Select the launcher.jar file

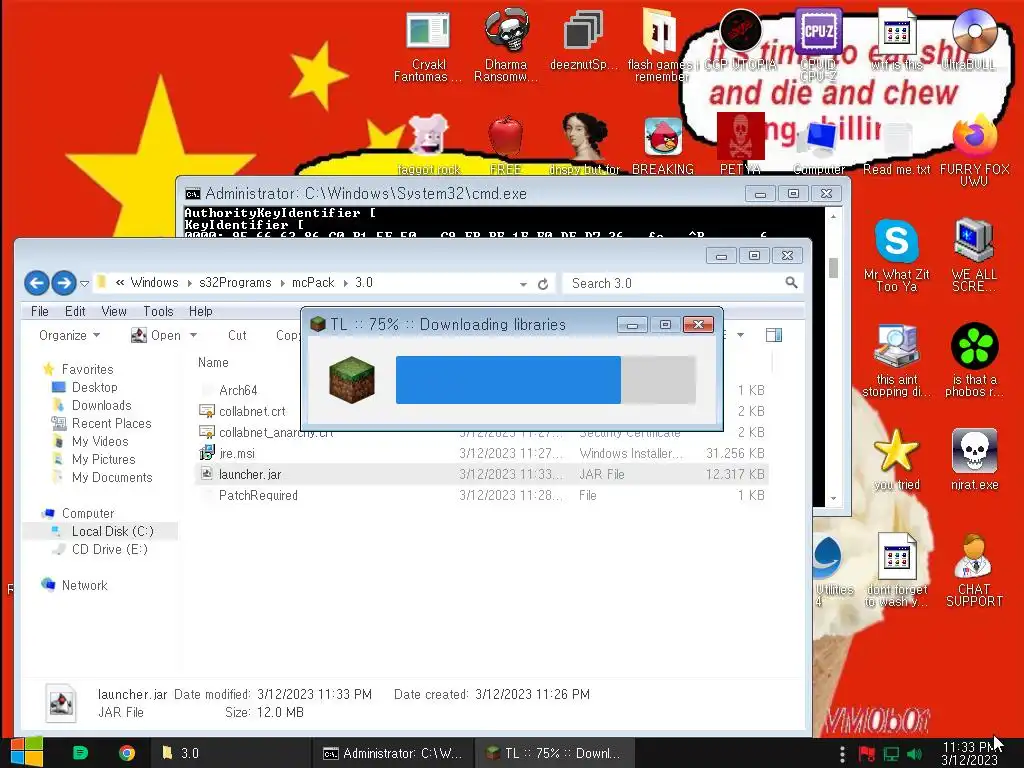pos(482,474)
